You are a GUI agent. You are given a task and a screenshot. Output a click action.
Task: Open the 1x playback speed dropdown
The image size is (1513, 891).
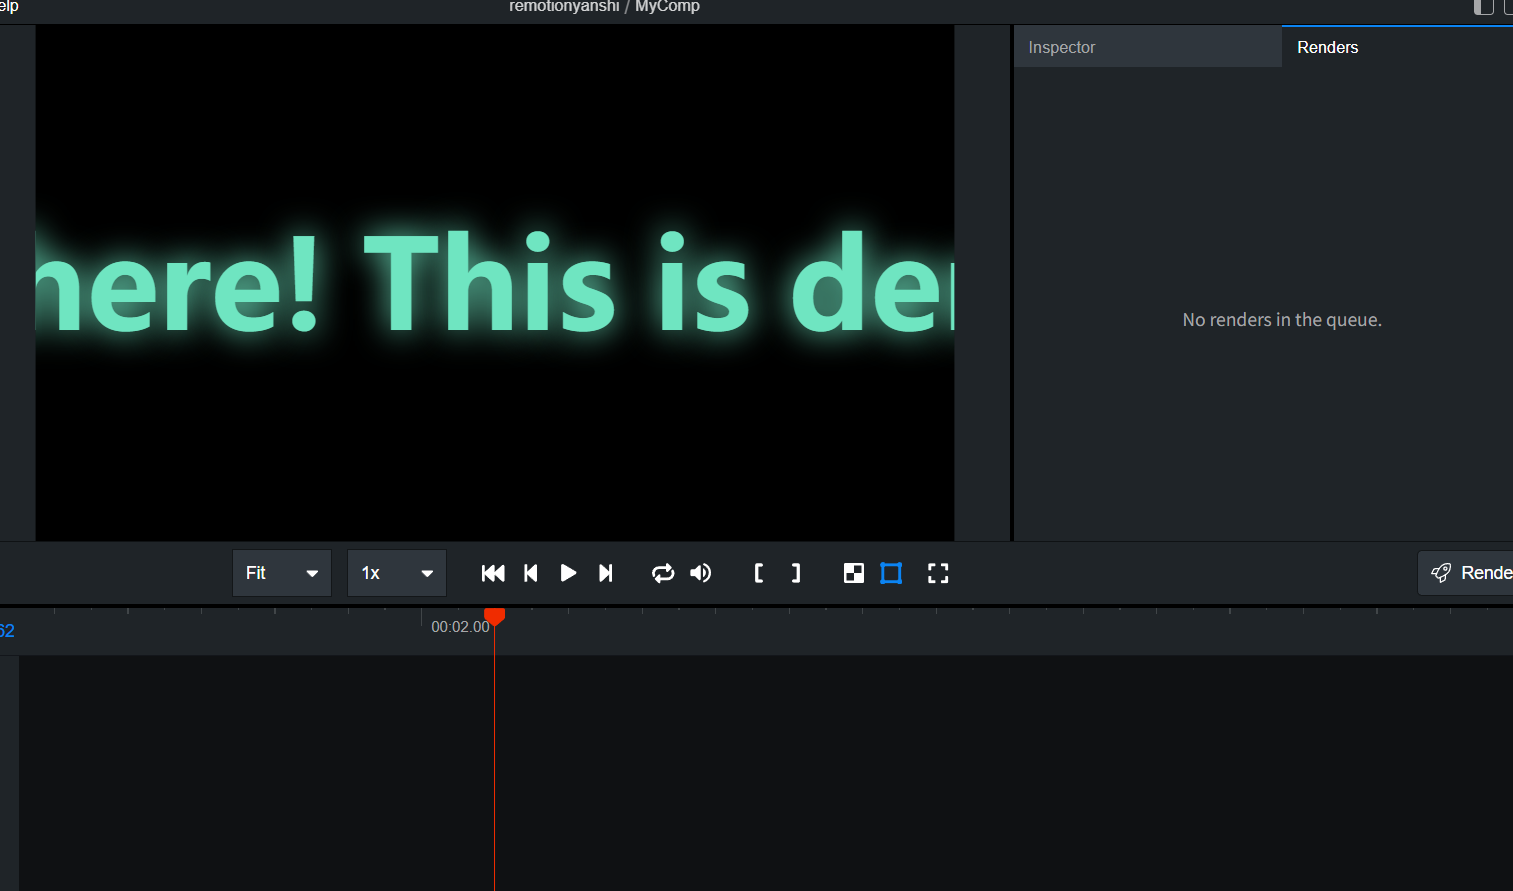[x=397, y=573]
